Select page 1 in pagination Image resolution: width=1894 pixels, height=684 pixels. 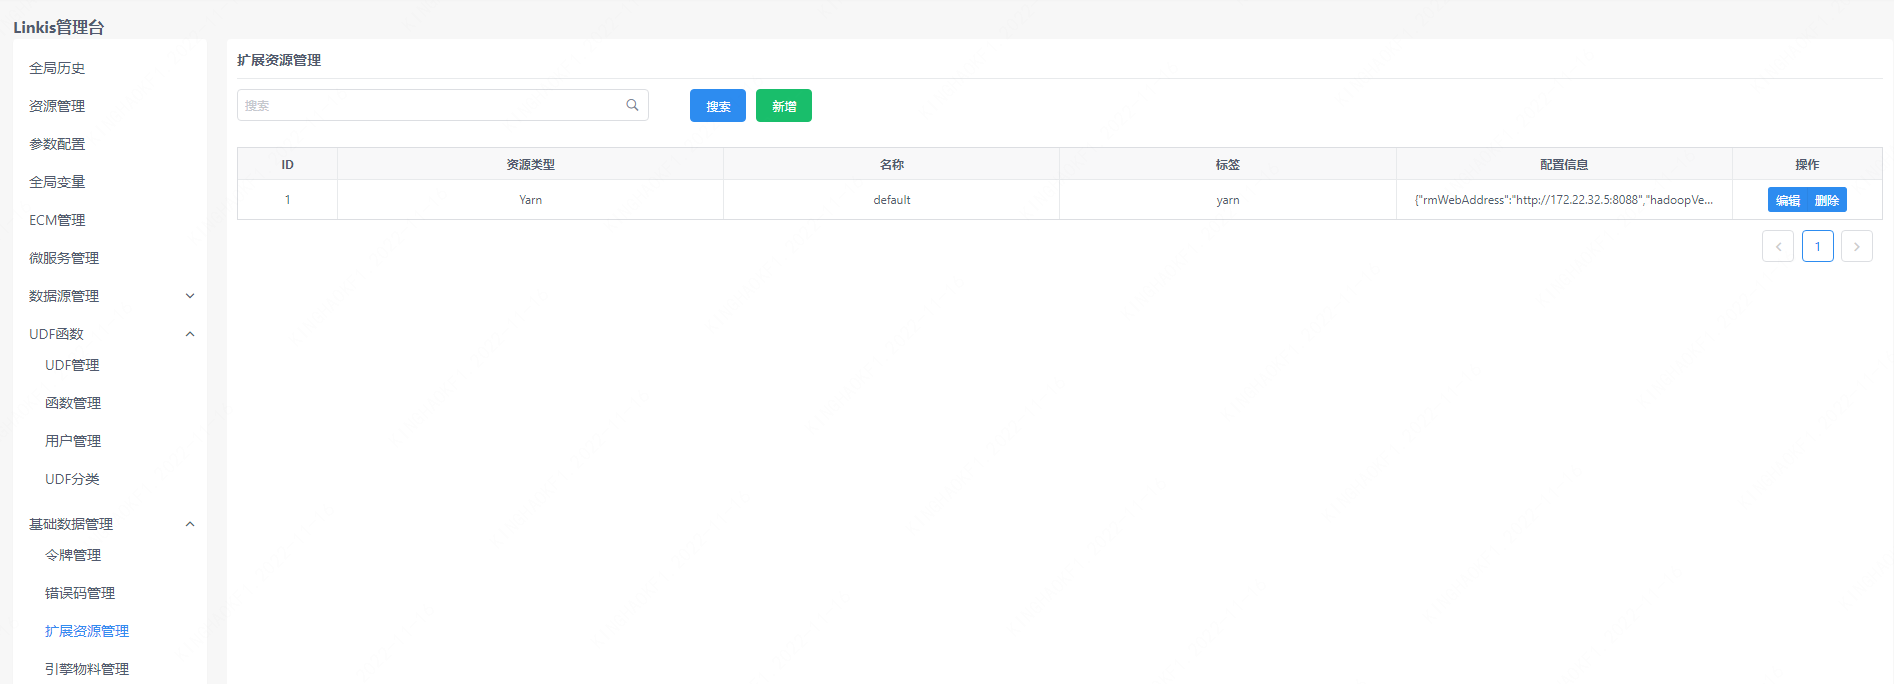coord(1817,247)
